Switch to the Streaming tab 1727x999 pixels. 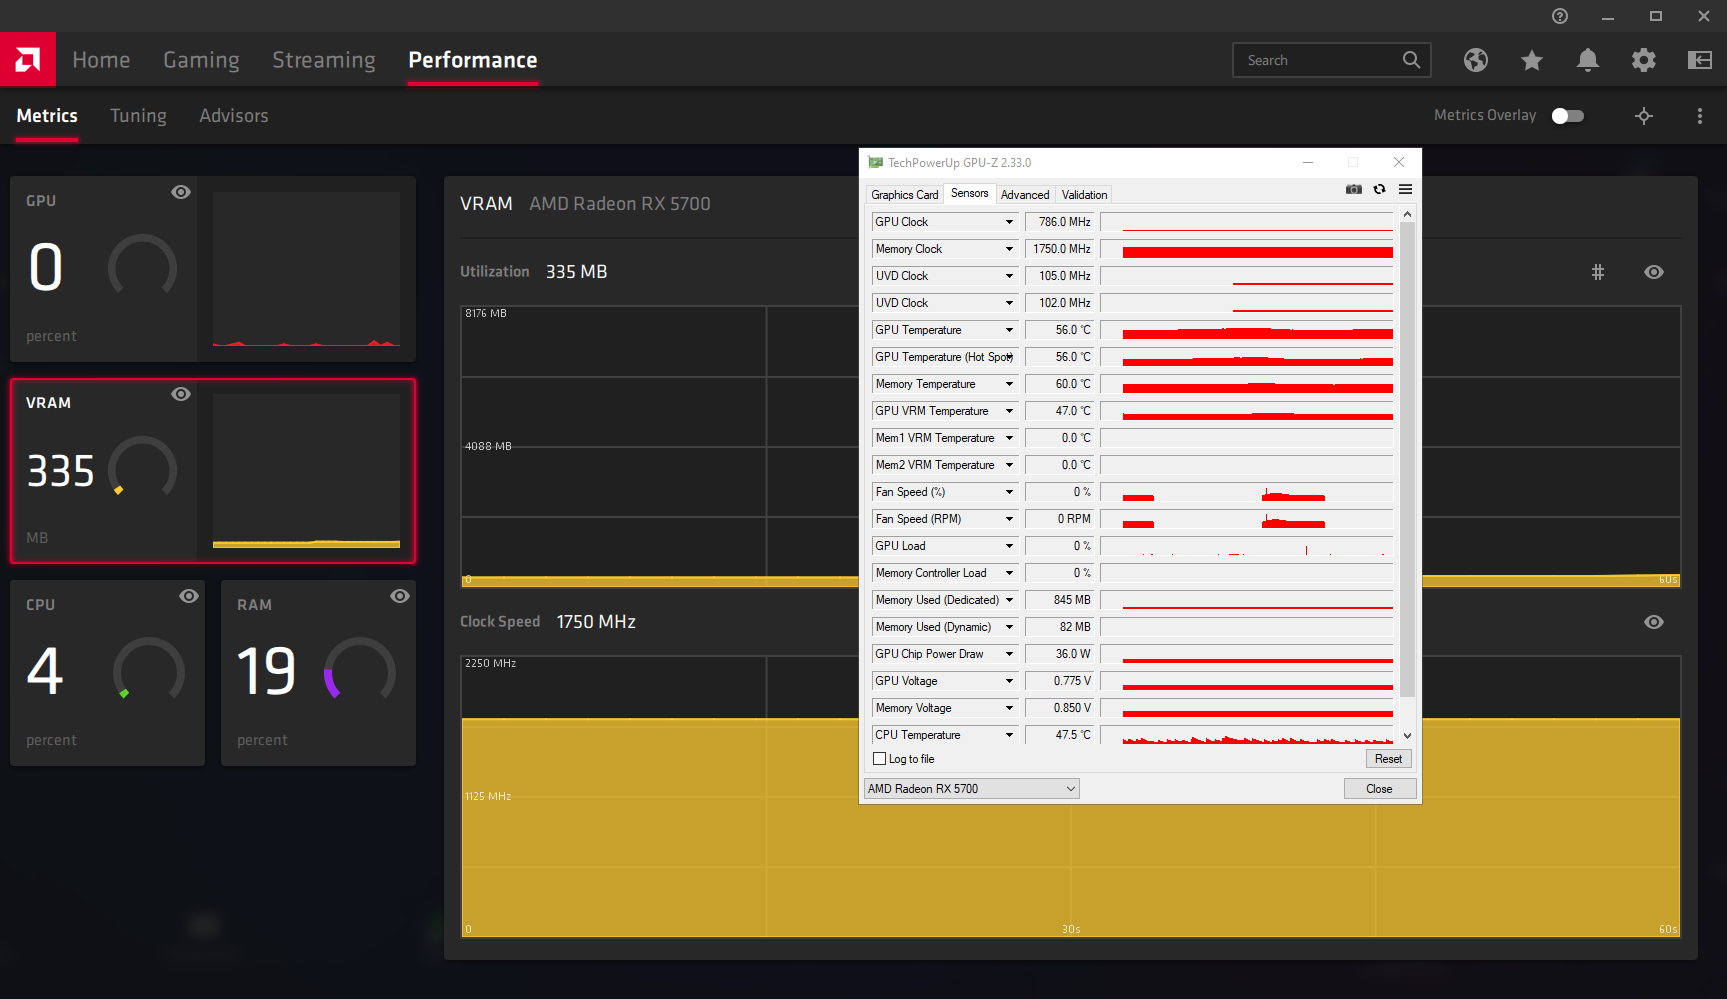(x=324, y=60)
